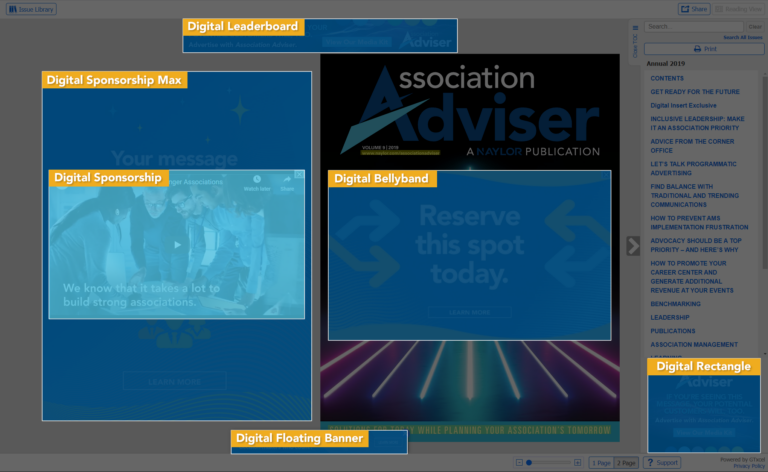The height and width of the screenshot is (472, 768).
Task: Open the Privacy Policy link
Action: click(x=749, y=466)
